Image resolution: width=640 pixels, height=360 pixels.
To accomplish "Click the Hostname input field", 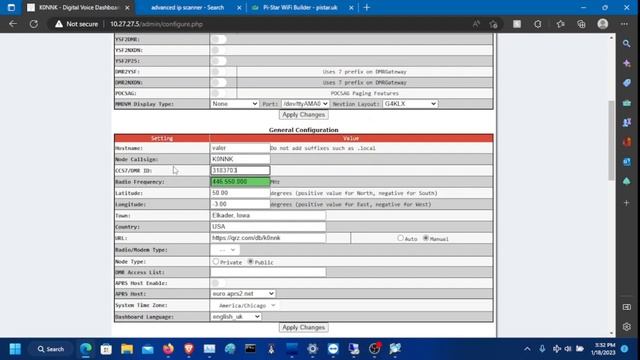I will coord(240,148).
